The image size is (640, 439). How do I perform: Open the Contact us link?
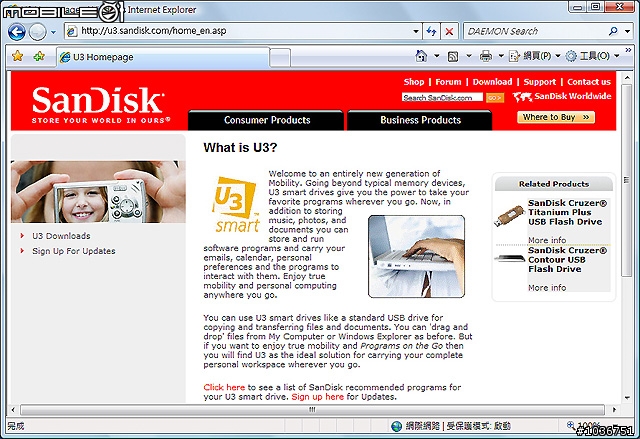(589, 82)
